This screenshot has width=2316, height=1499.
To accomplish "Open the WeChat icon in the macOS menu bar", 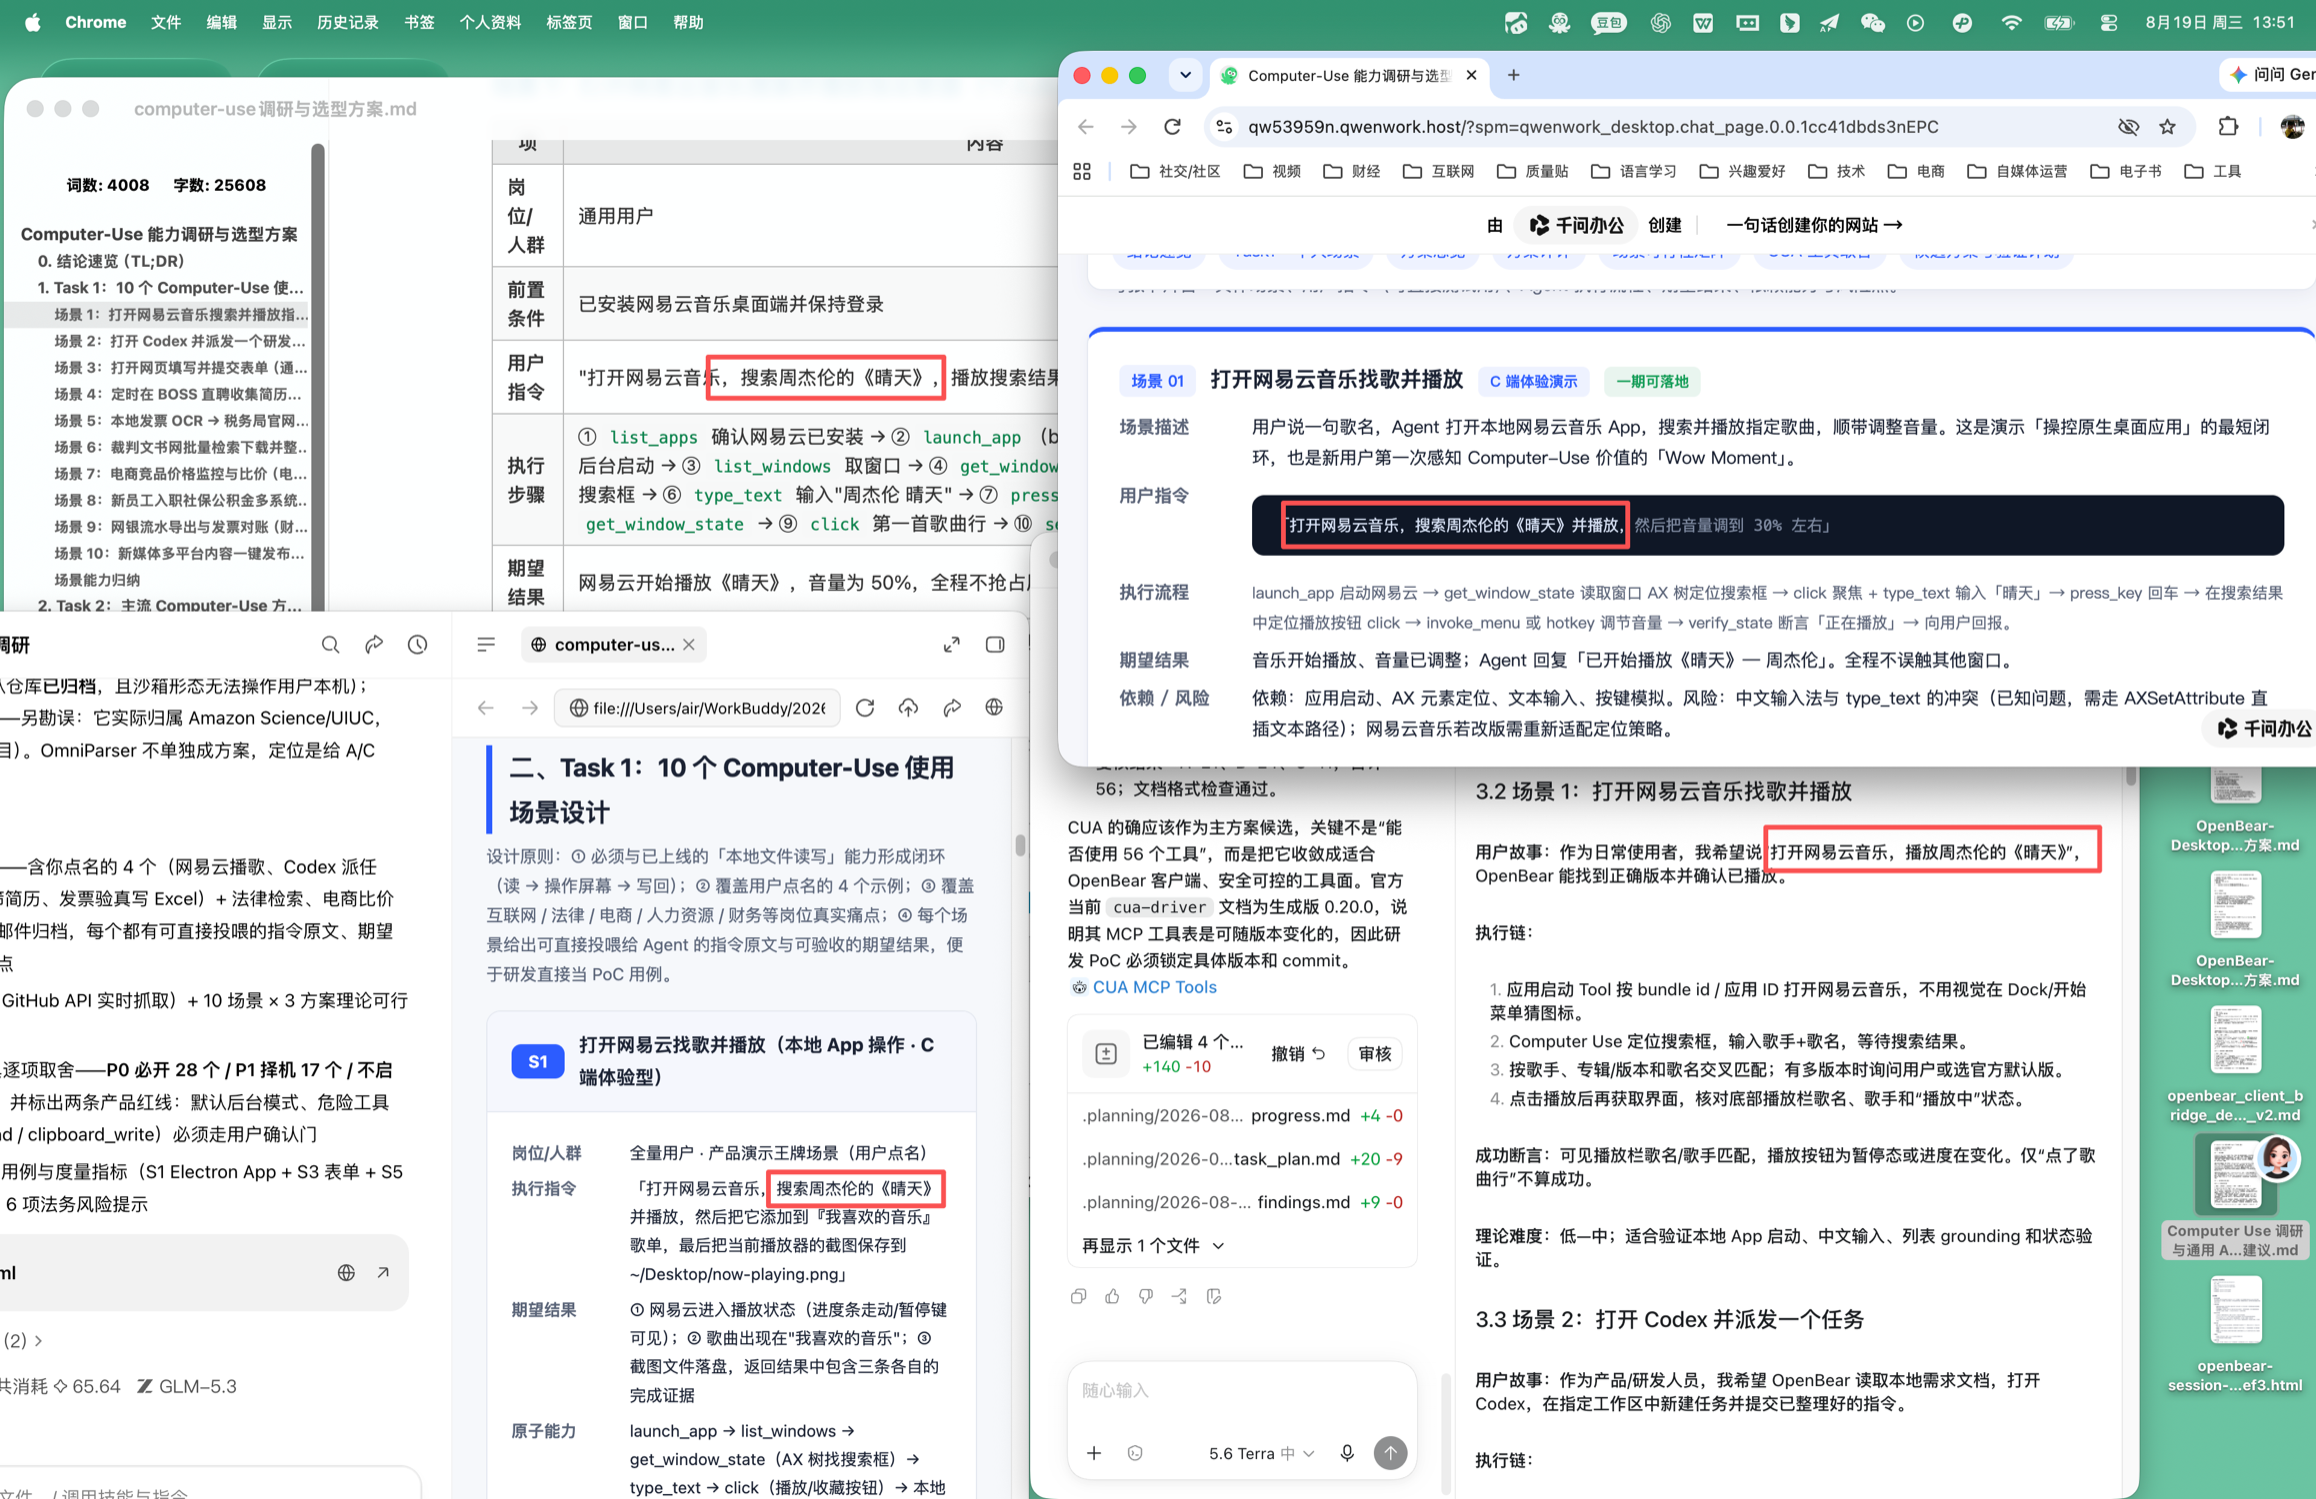I will [1872, 22].
